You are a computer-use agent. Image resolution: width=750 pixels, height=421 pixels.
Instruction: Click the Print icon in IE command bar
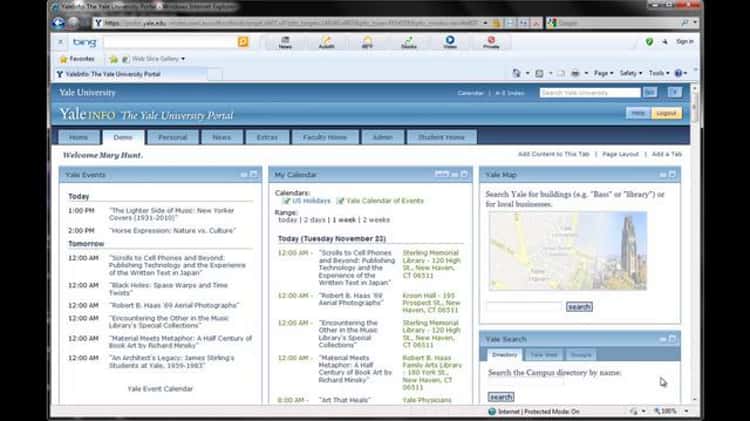coord(575,73)
